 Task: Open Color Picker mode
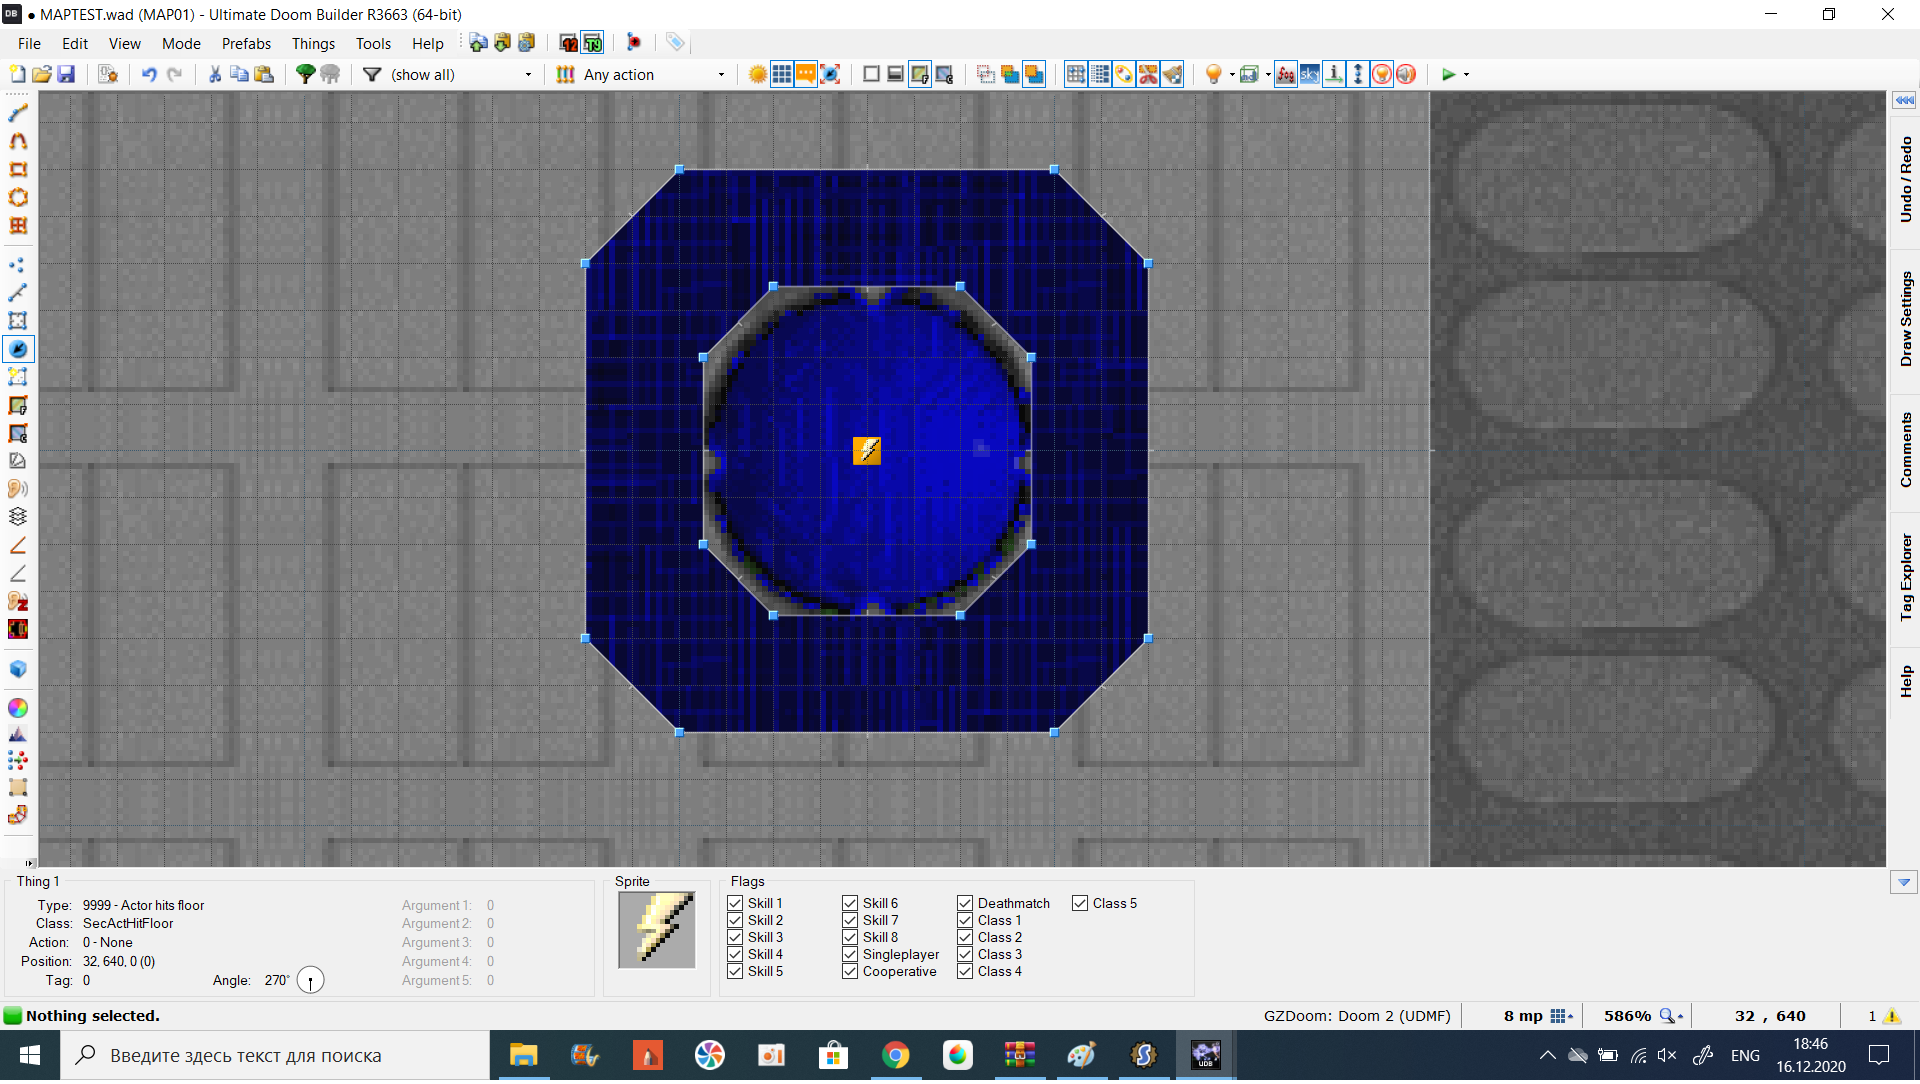[18, 708]
